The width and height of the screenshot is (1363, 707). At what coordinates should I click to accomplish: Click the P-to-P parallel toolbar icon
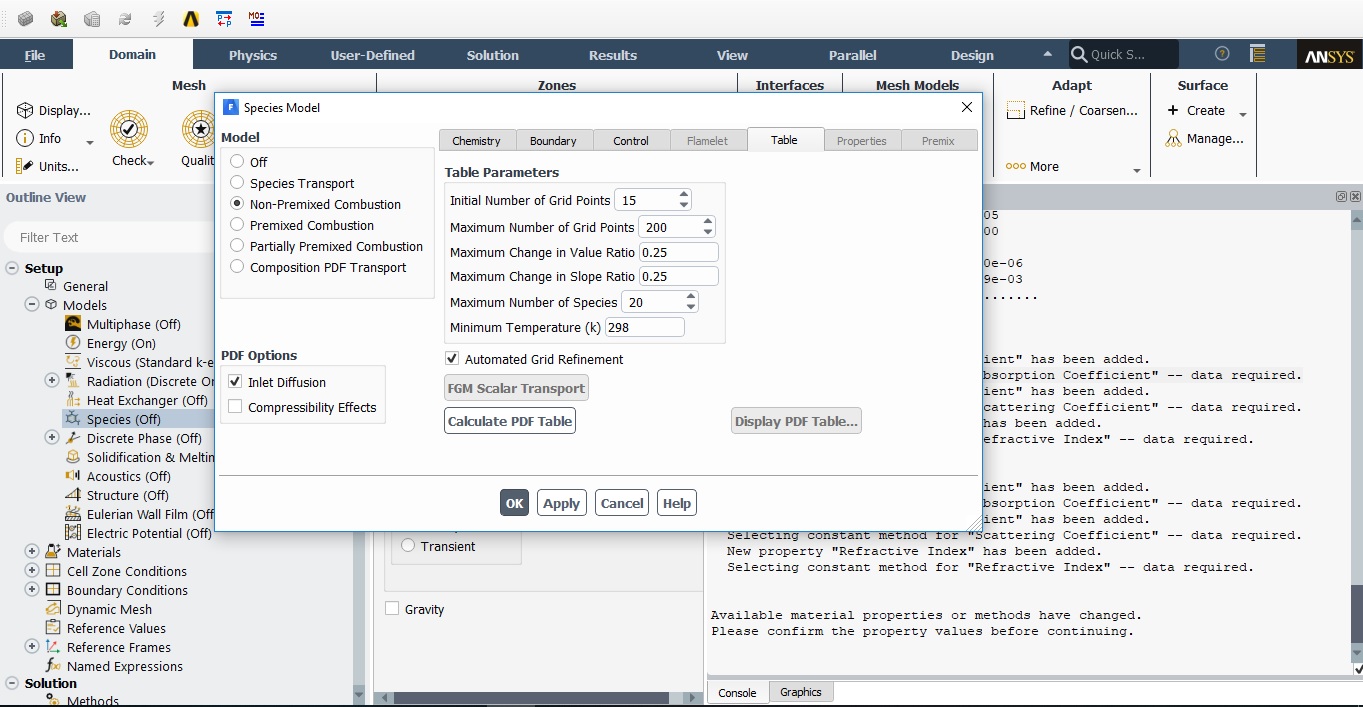(x=223, y=18)
